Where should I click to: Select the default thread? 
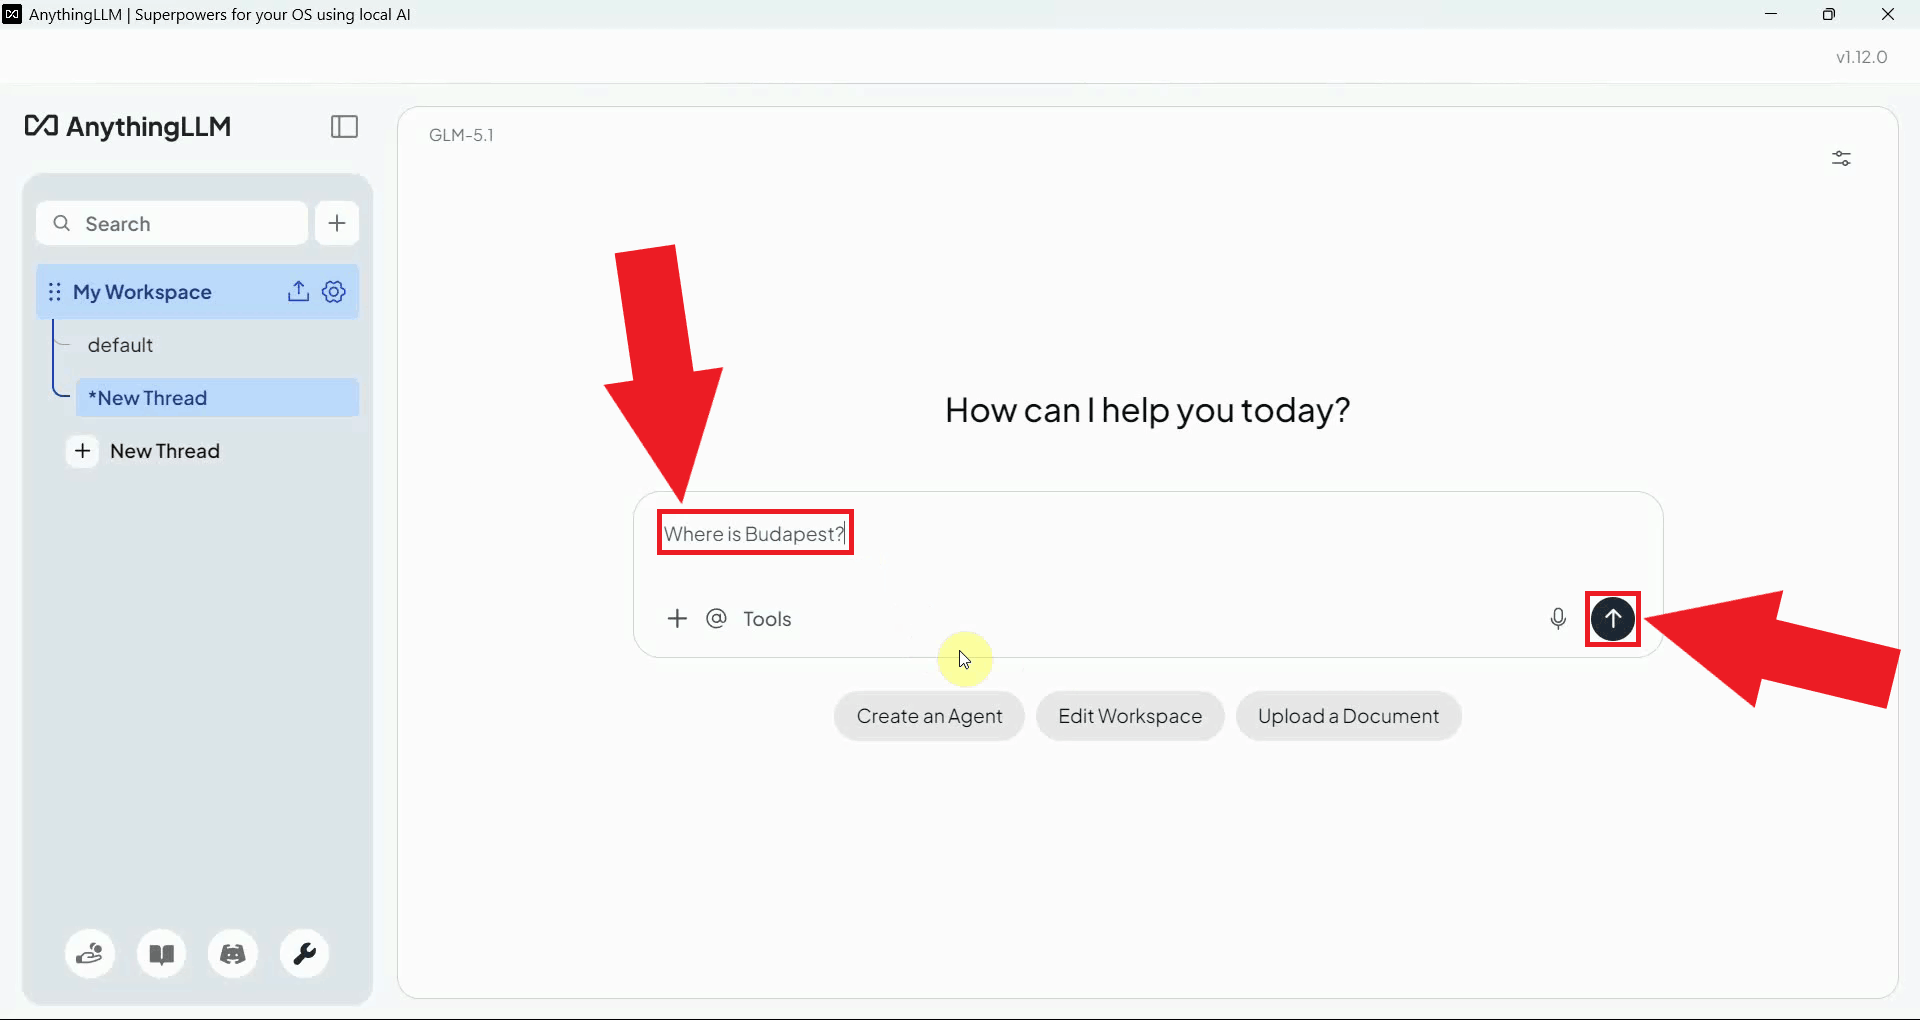pyautogui.click(x=121, y=345)
